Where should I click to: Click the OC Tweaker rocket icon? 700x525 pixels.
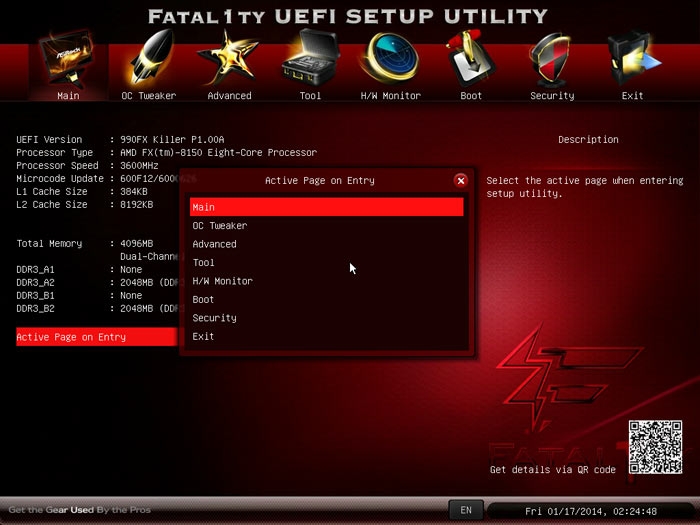coord(151,57)
